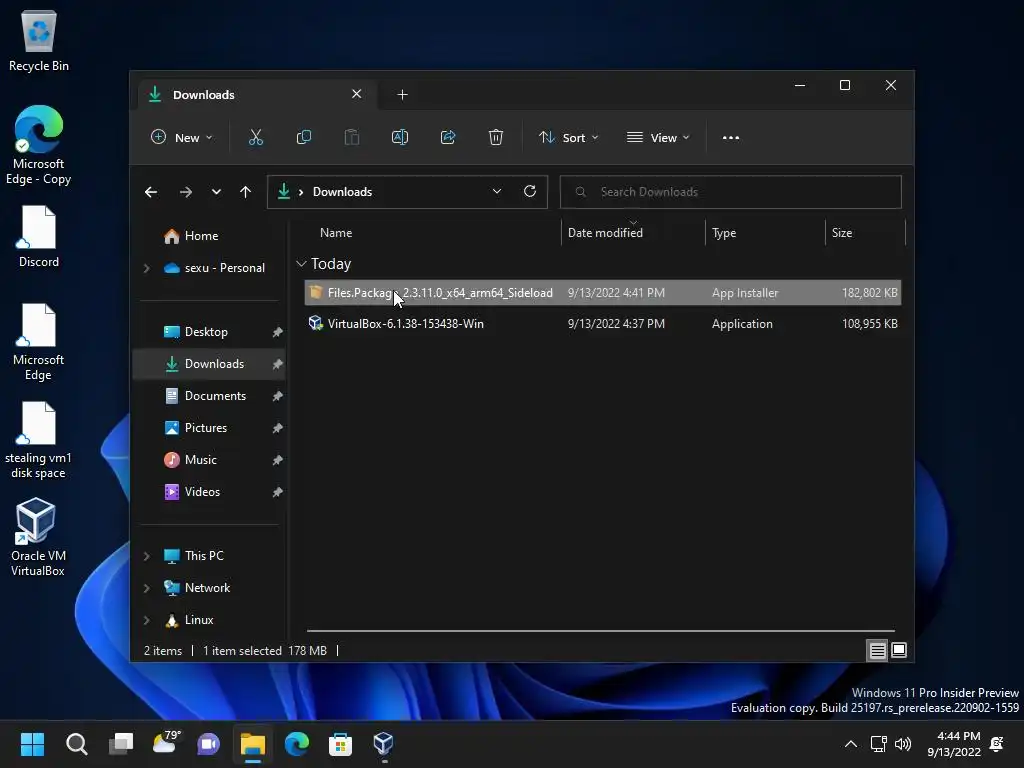Open Microsoft Store from taskbar
This screenshot has width=1024, height=768.
(x=340, y=744)
